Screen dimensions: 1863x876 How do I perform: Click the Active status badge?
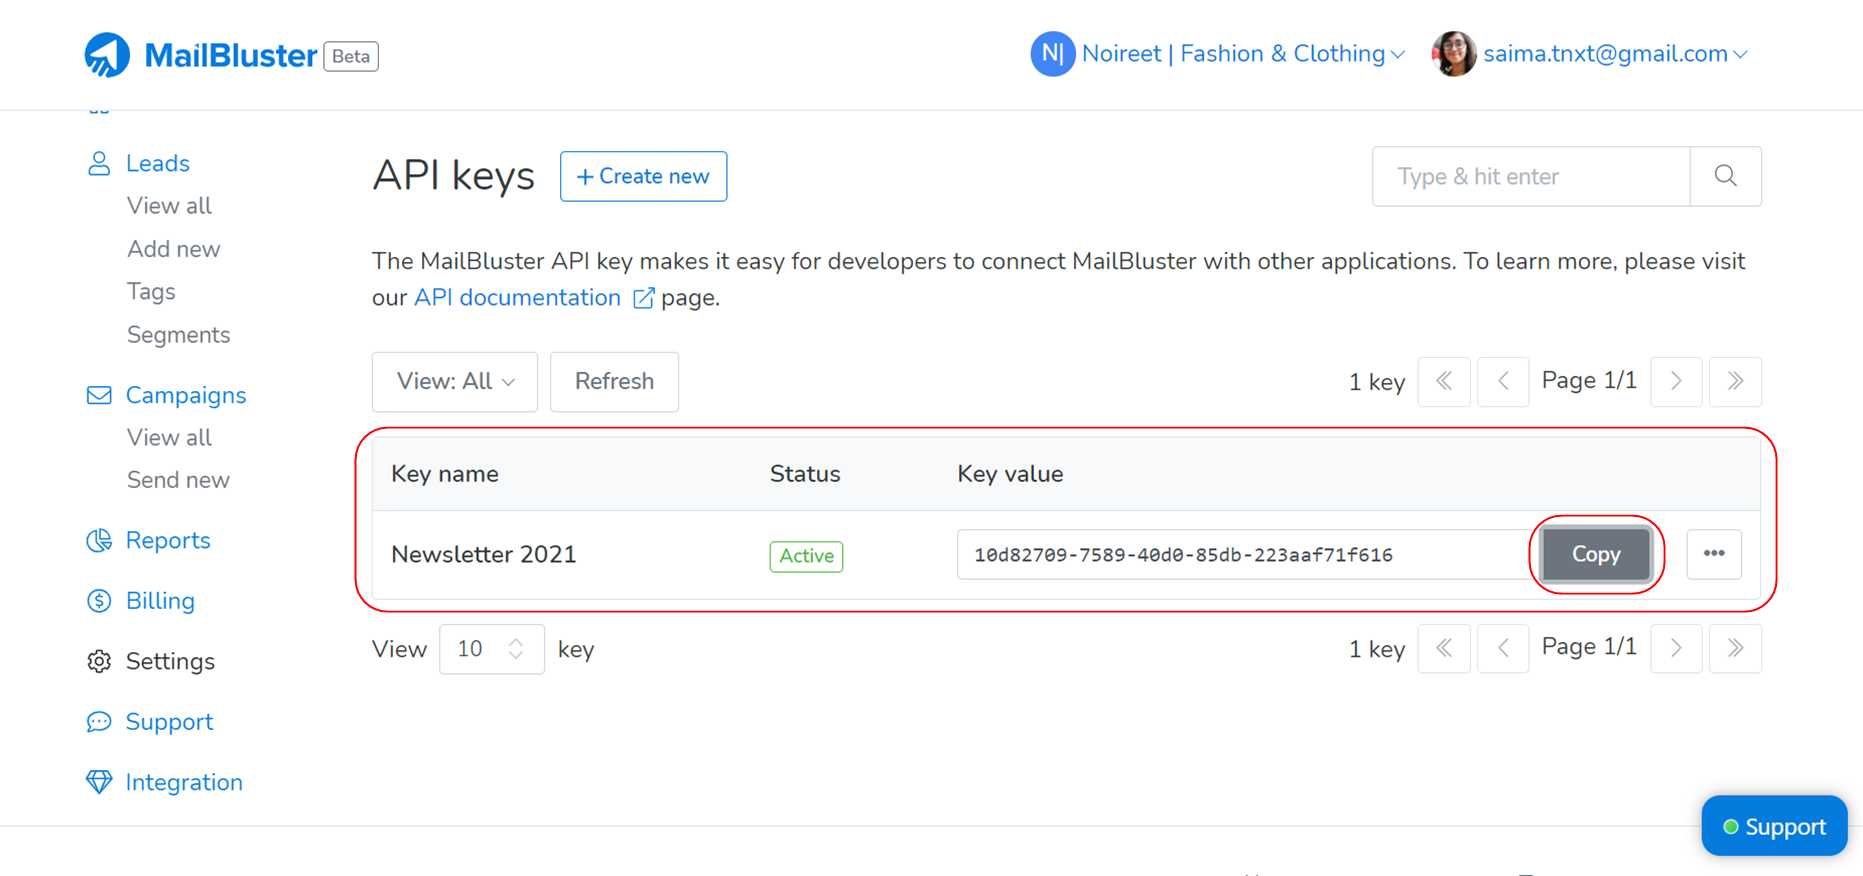pos(806,556)
